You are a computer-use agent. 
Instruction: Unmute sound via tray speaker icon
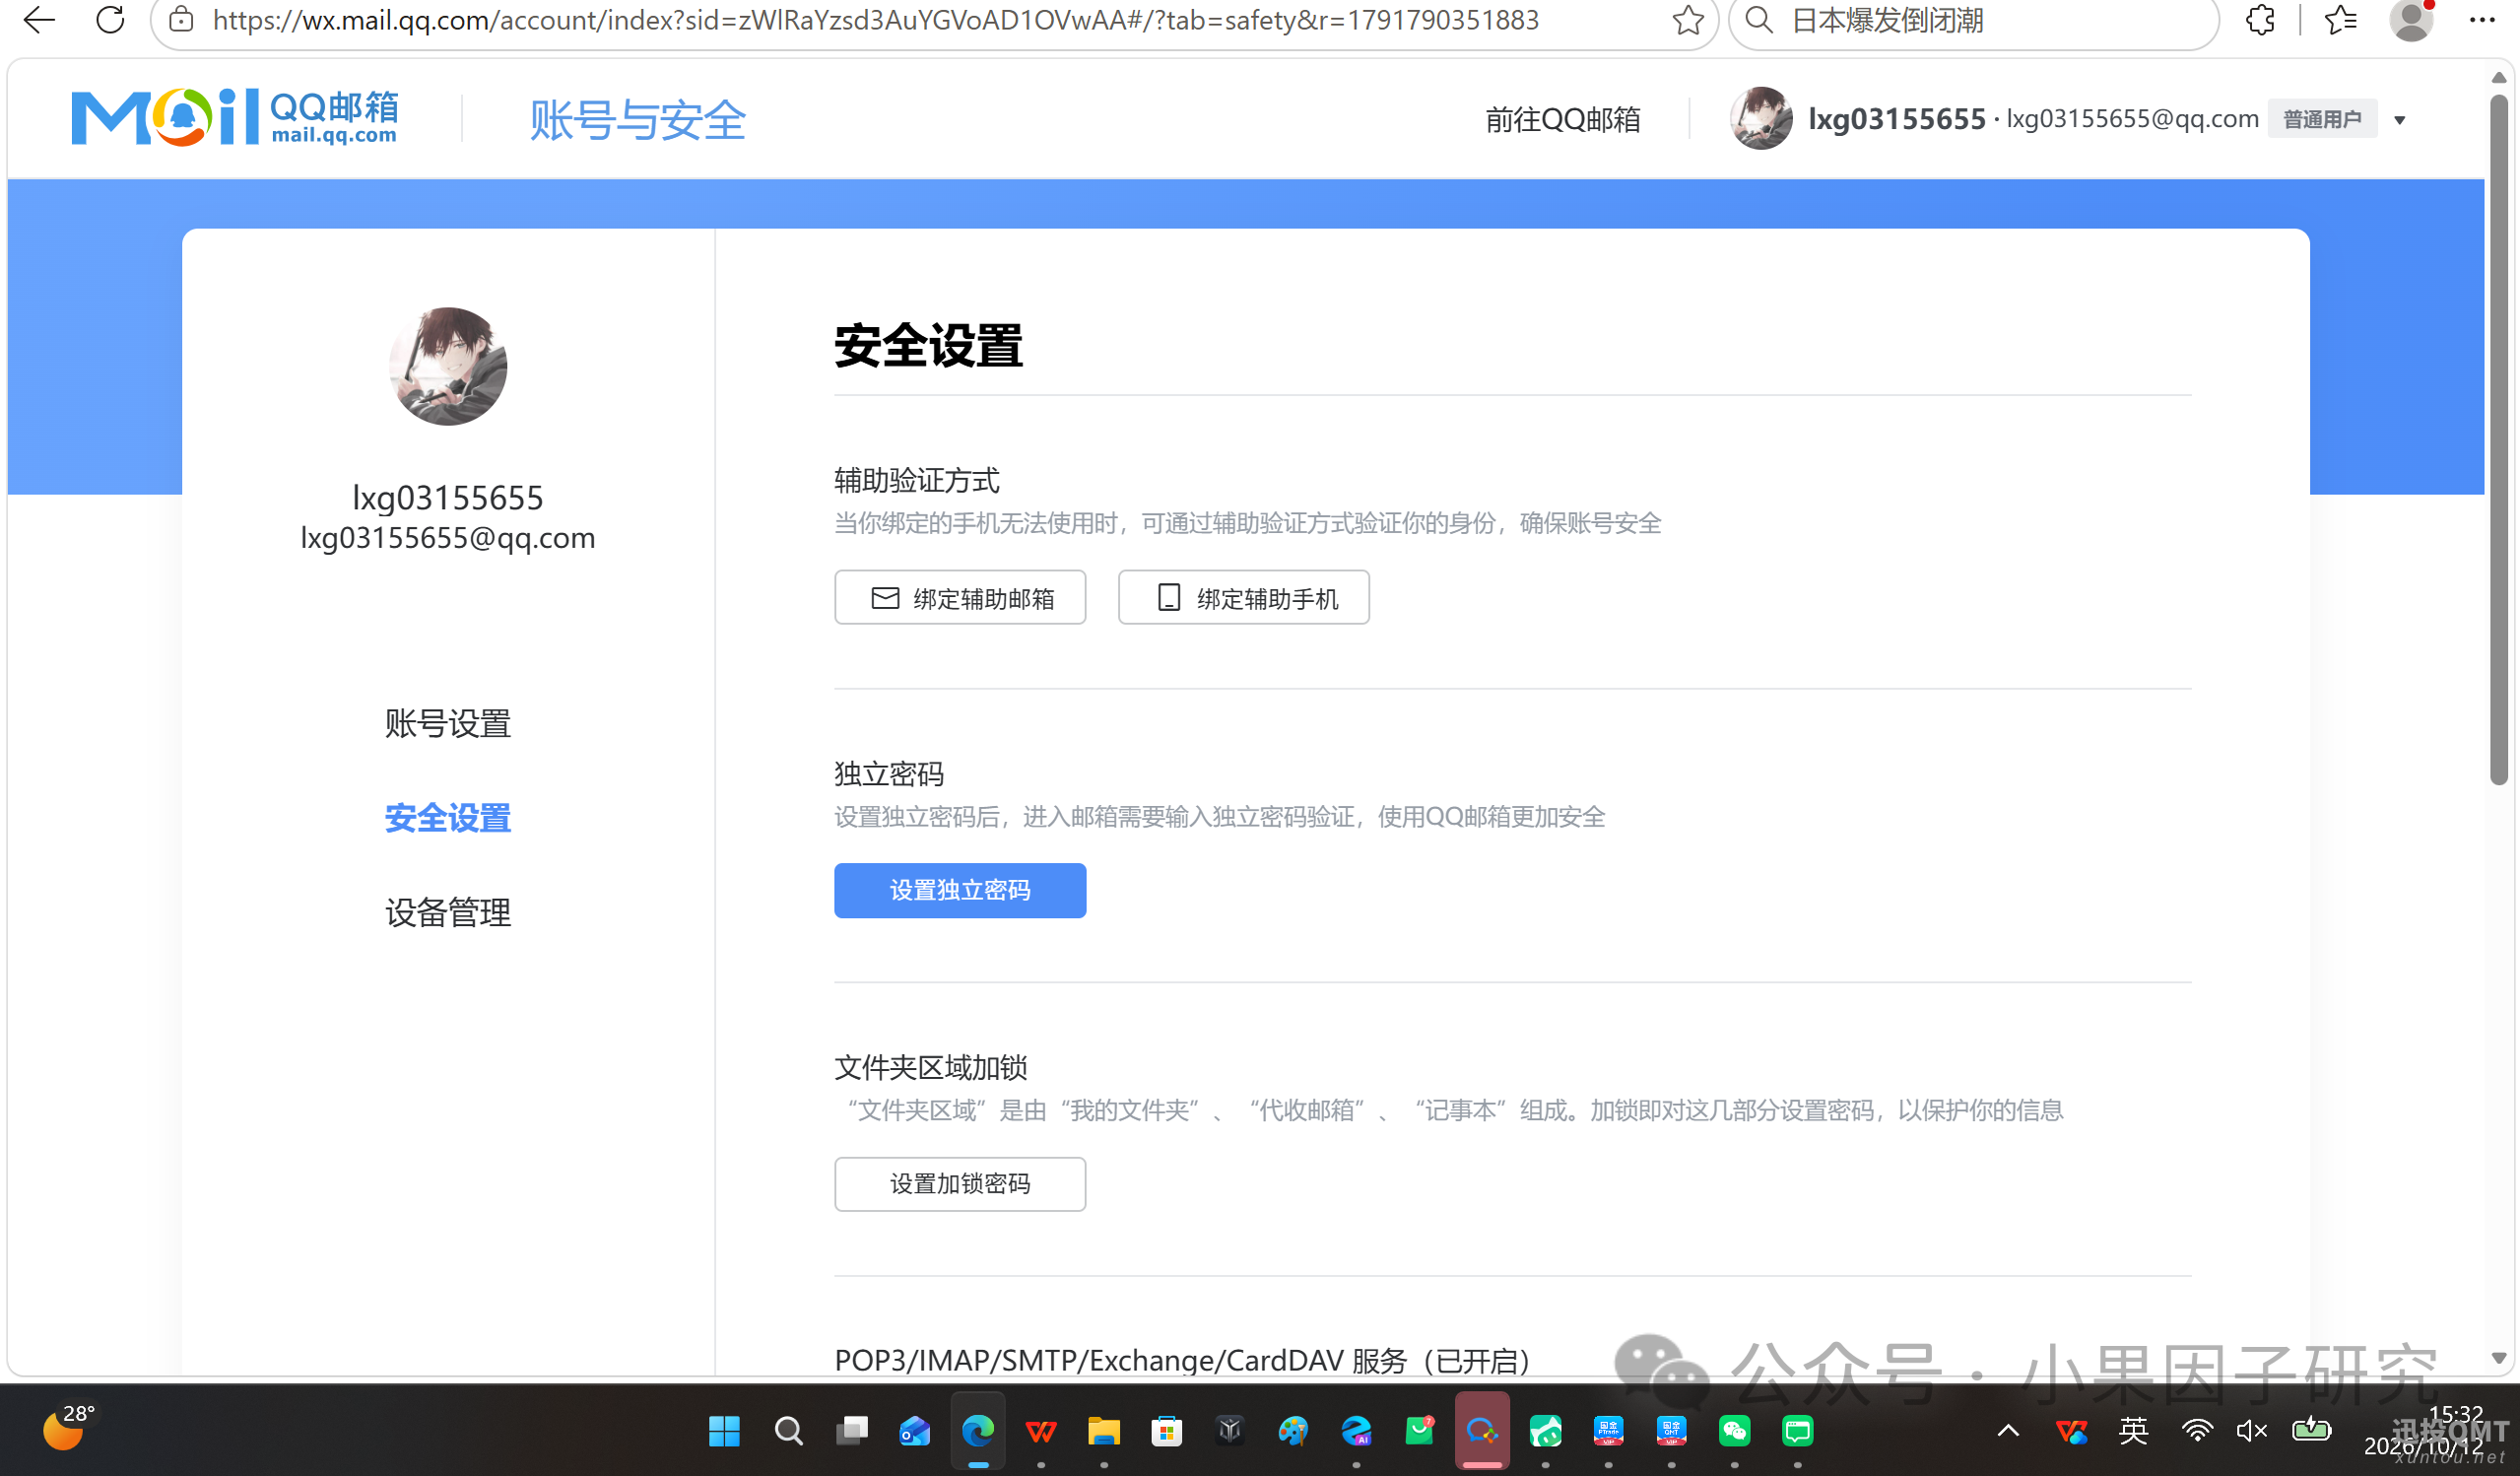pos(2251,1431)
